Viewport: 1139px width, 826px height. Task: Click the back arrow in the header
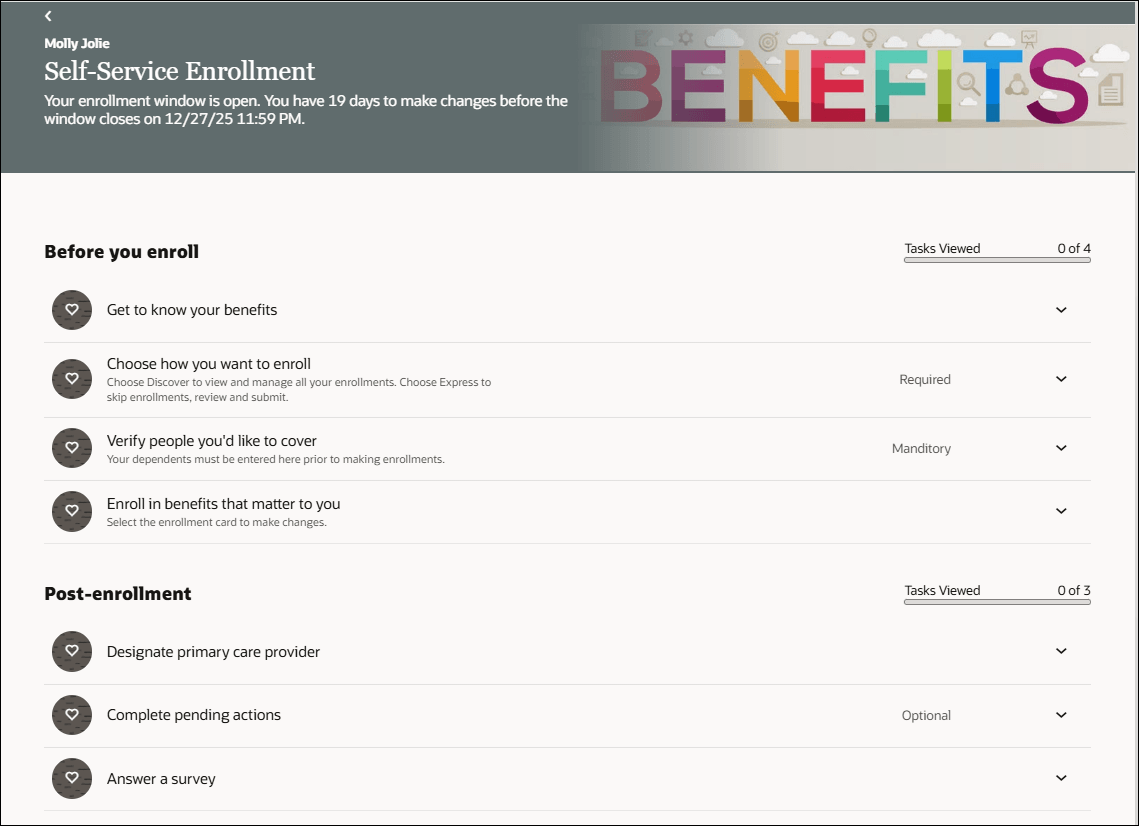47,16
